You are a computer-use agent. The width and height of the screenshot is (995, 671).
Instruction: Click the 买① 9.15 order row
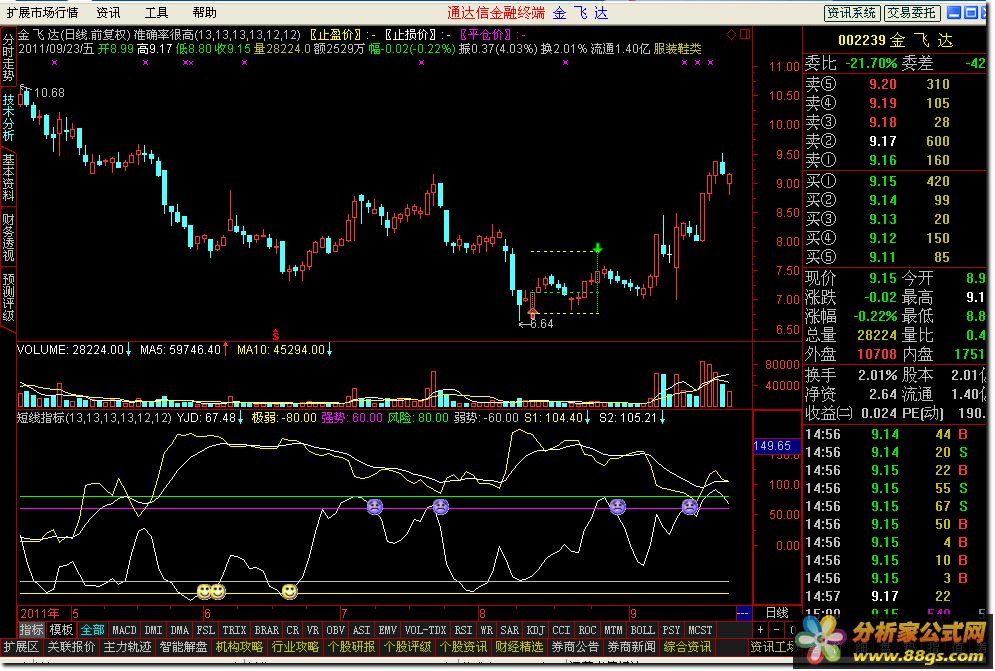tap(895, 181)
